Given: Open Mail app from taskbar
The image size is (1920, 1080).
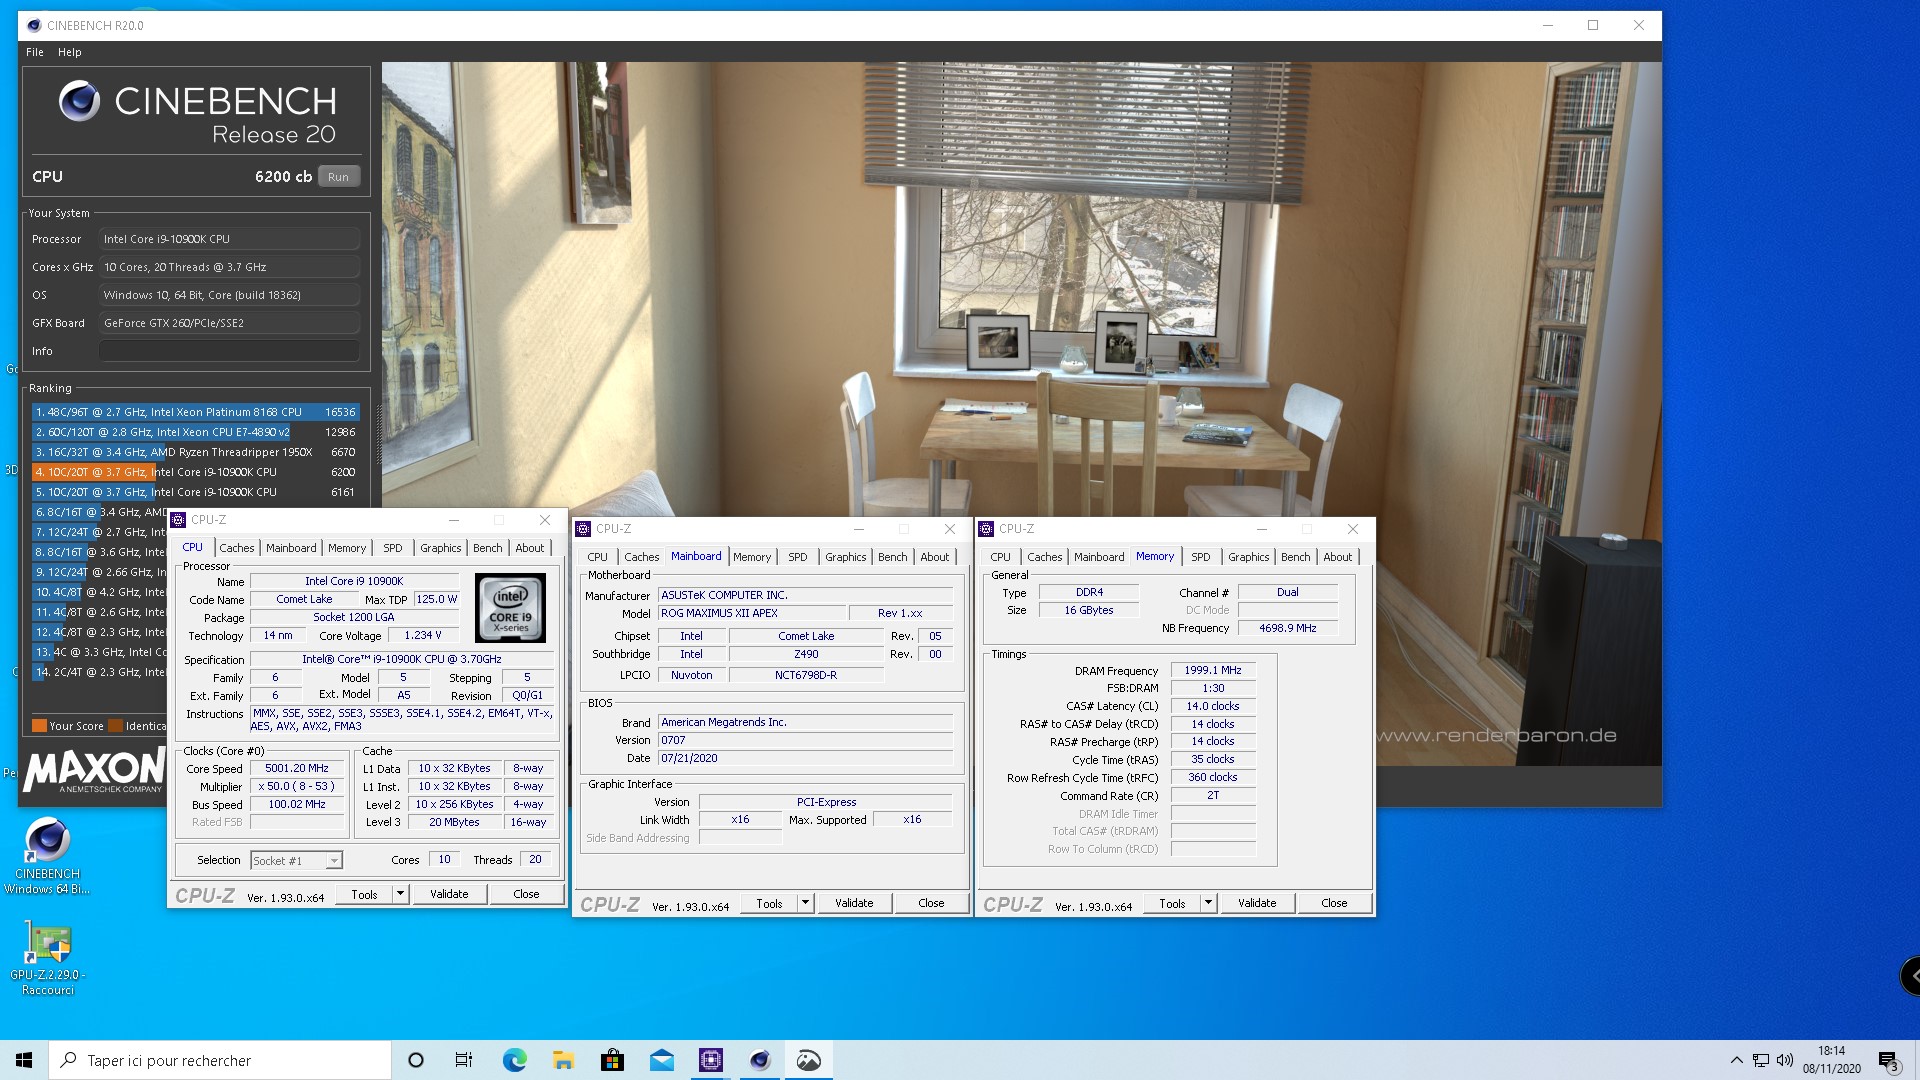Looking at the screenshot, I should tap(661, 1060).
